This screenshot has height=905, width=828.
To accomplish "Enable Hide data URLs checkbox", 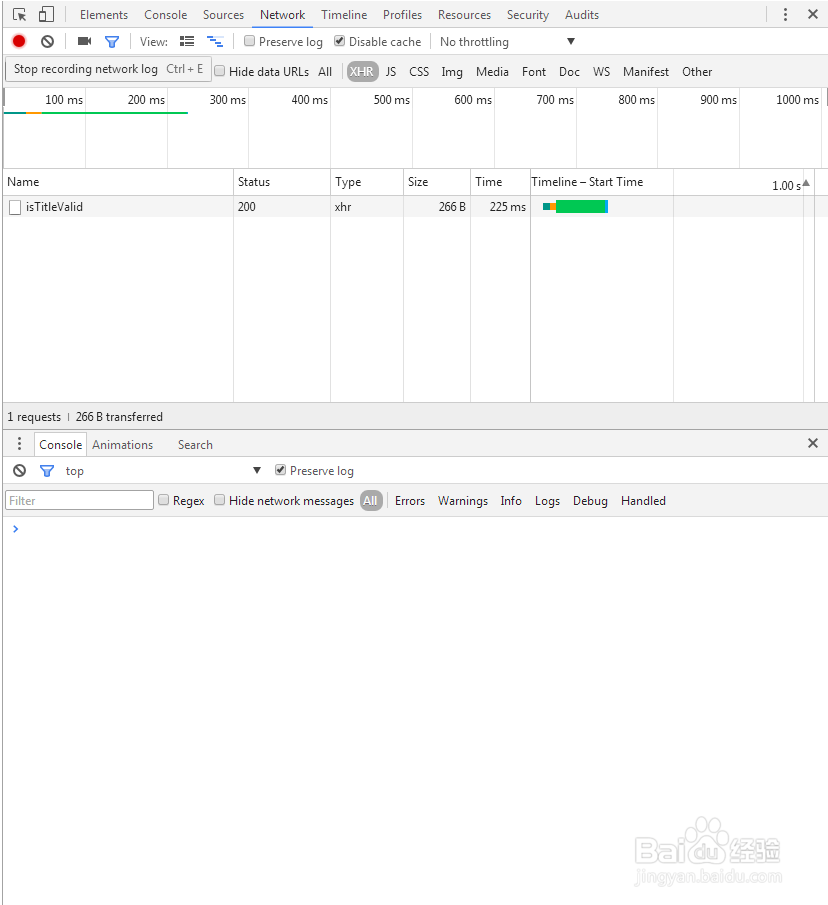I will 219,71.
